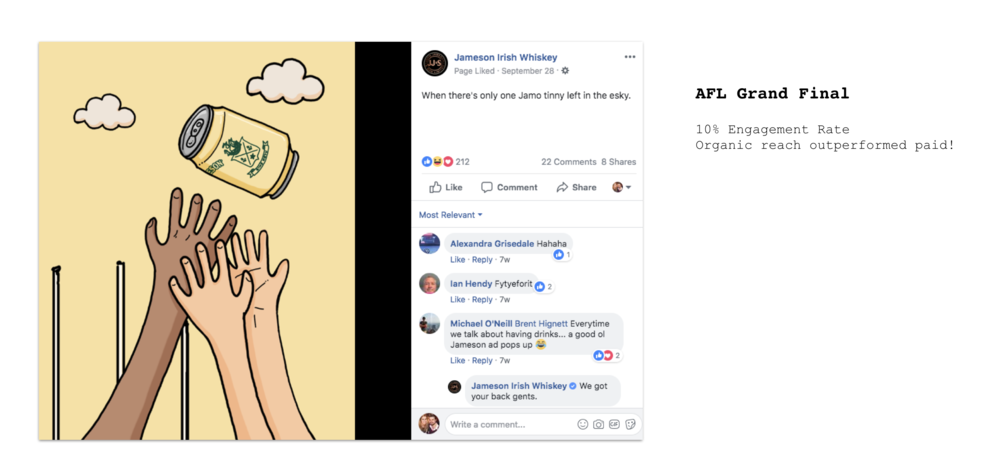Reply to Ian Hendy's comment
Viewport: 1001px width, 452px height.
pyautogui.click(x=482, y=299)
